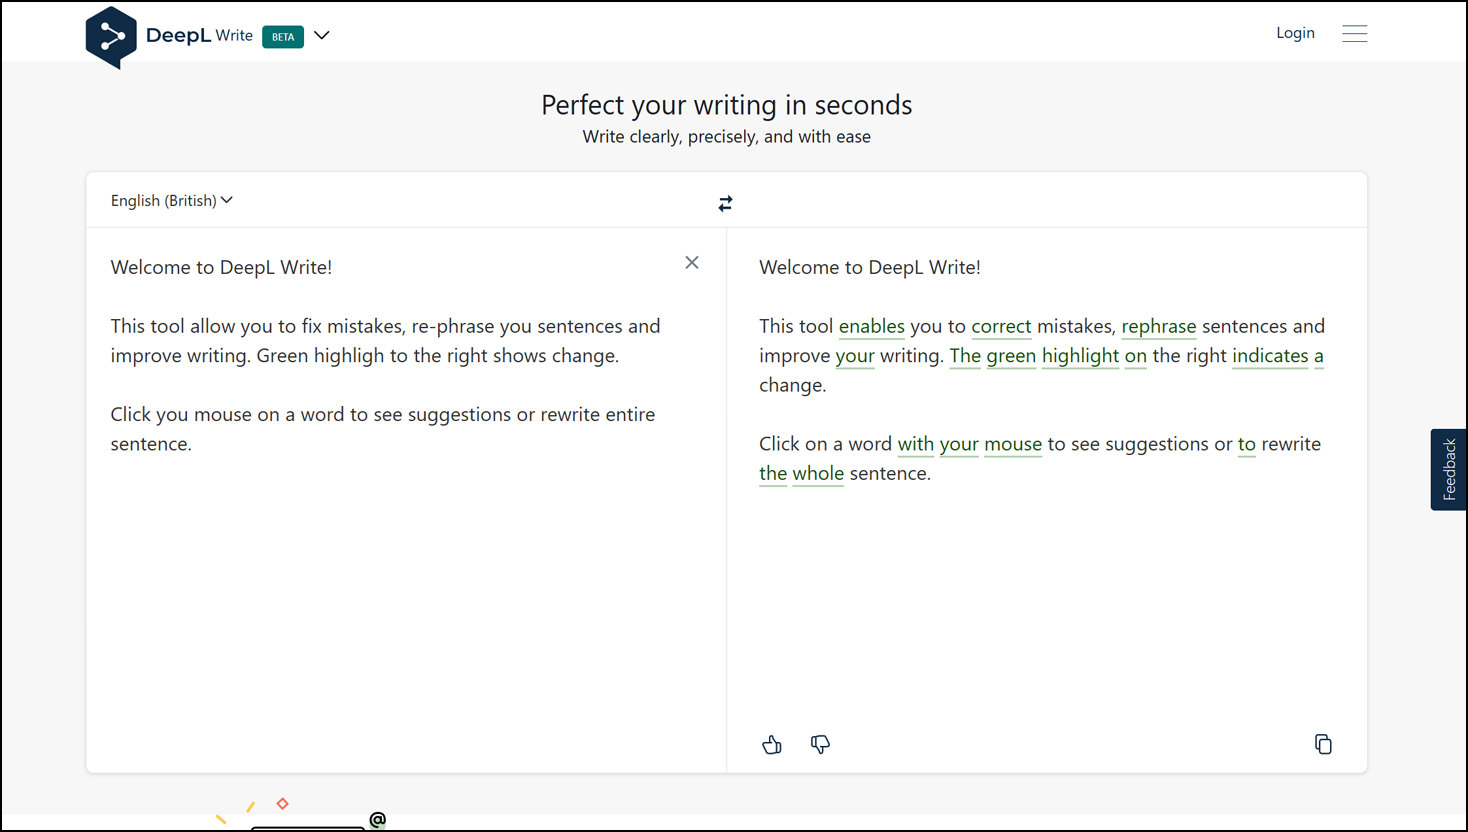The width and height of the screenshot is (1468, 832).
Task: Click the highlighted word "correct"
Action: [1001, 326]
